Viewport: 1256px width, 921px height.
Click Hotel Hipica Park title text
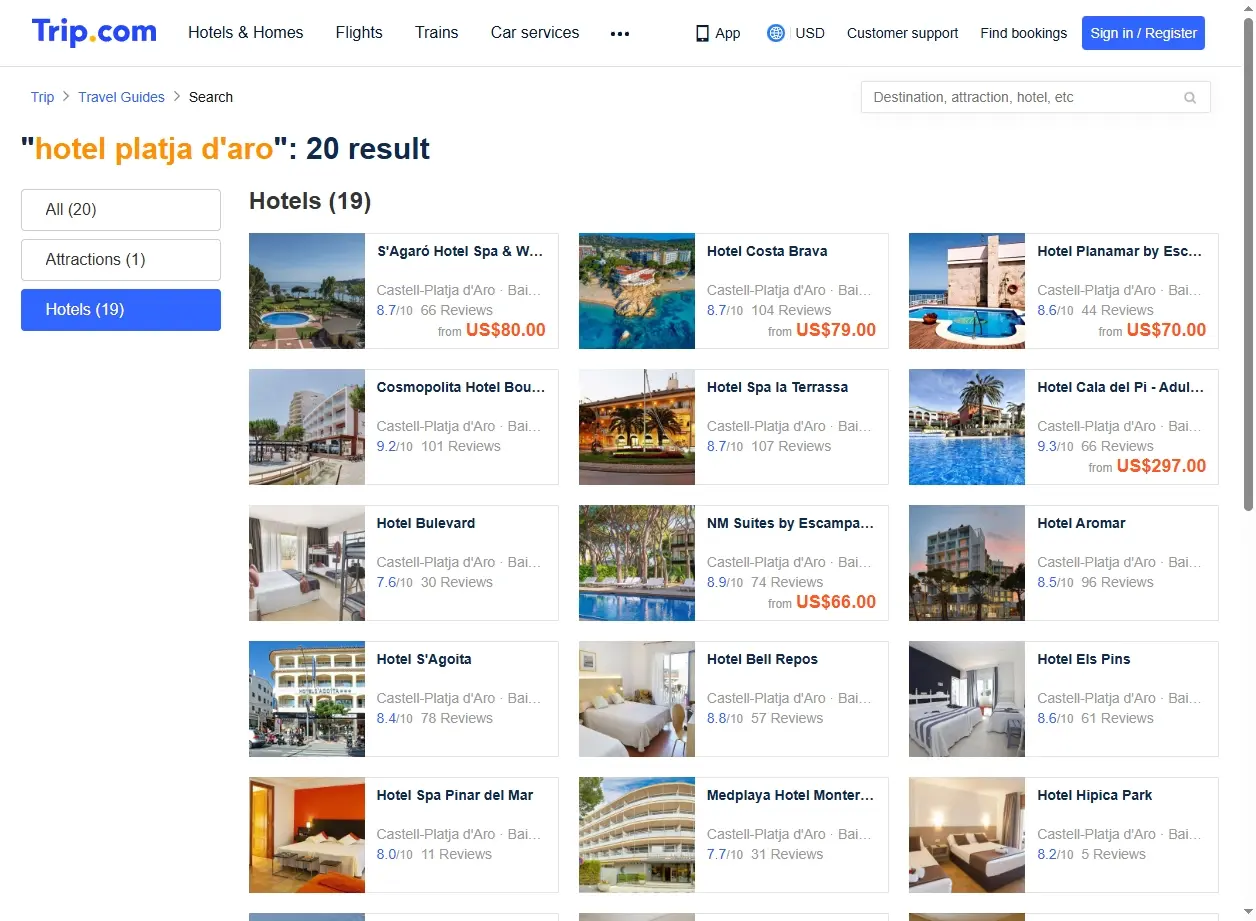click(x=1095, y=795)
